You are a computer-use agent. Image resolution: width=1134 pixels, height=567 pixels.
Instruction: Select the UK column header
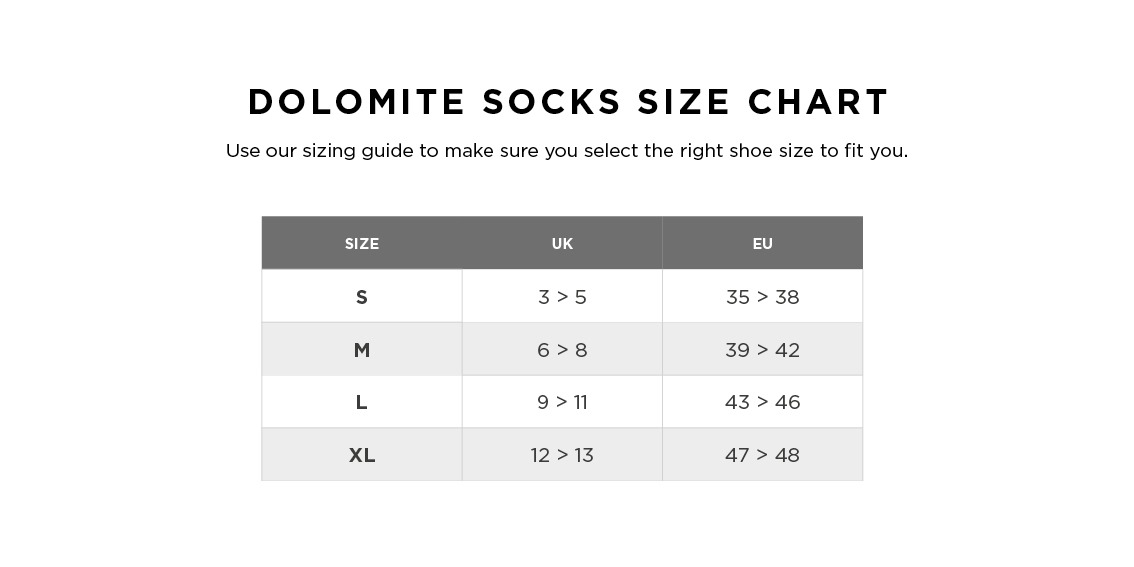(562, 244)
